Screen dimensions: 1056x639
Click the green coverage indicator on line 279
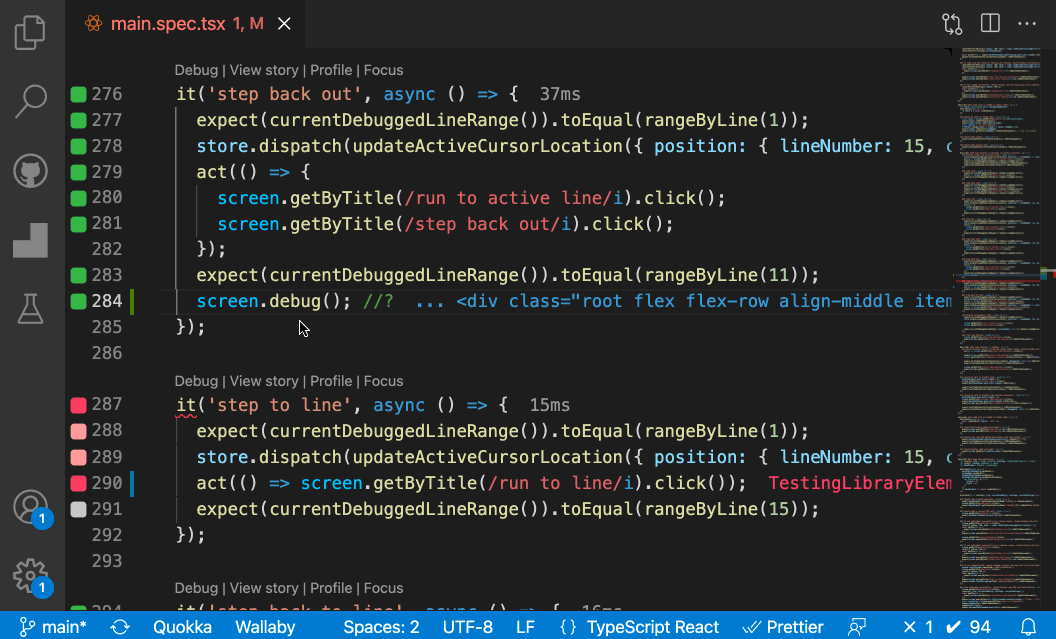[78, 172]
